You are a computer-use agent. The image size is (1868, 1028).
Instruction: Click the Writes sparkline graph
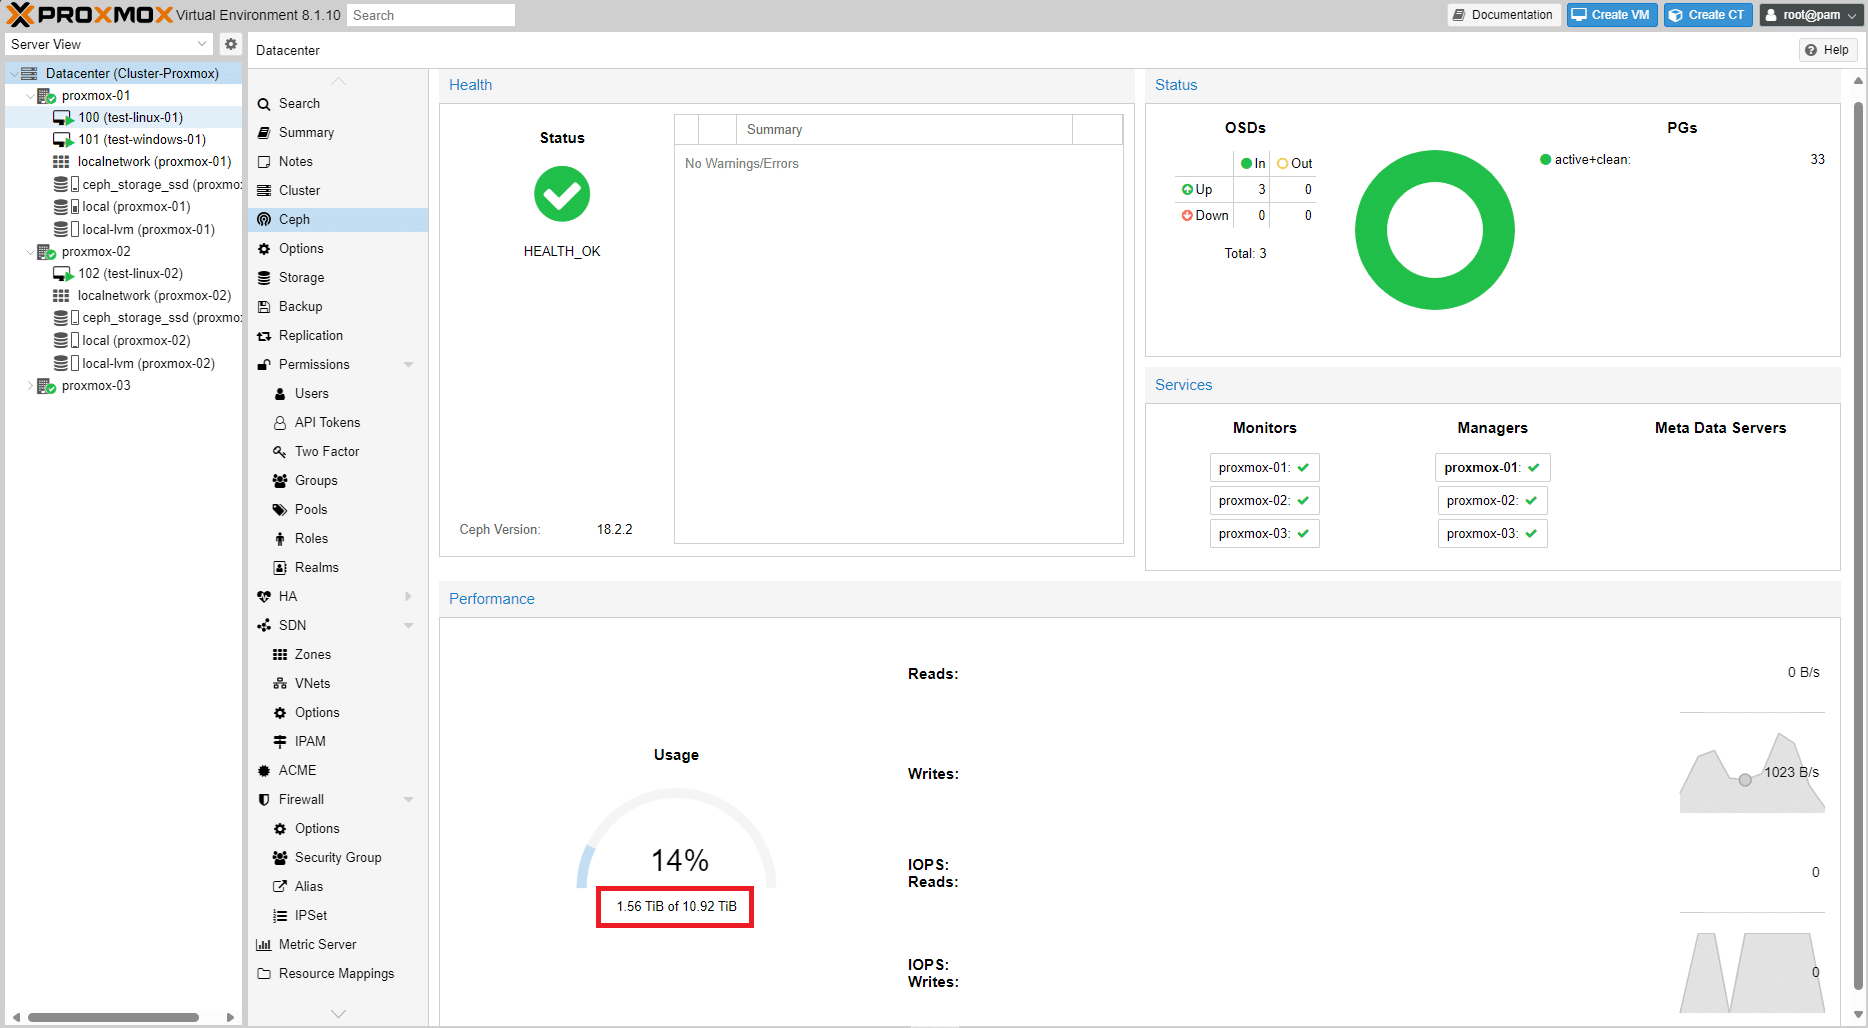pos(1752,772)
